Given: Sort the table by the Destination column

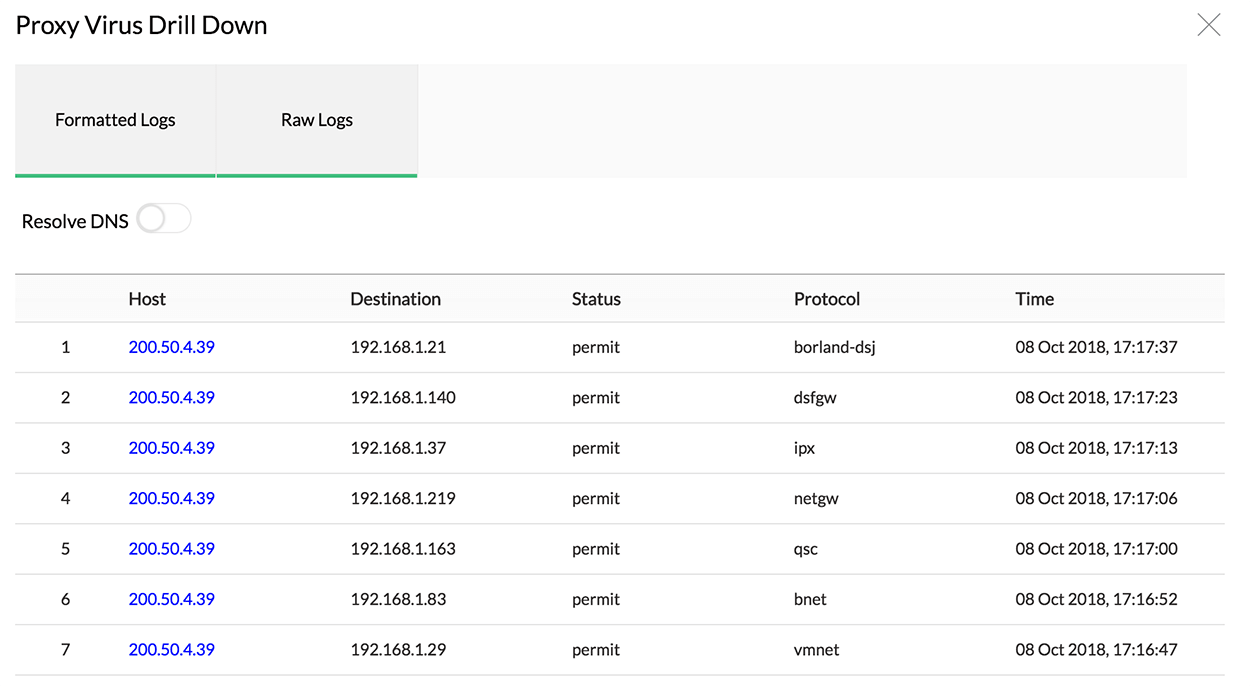Looking at the screenshot, I should [395, 298].
